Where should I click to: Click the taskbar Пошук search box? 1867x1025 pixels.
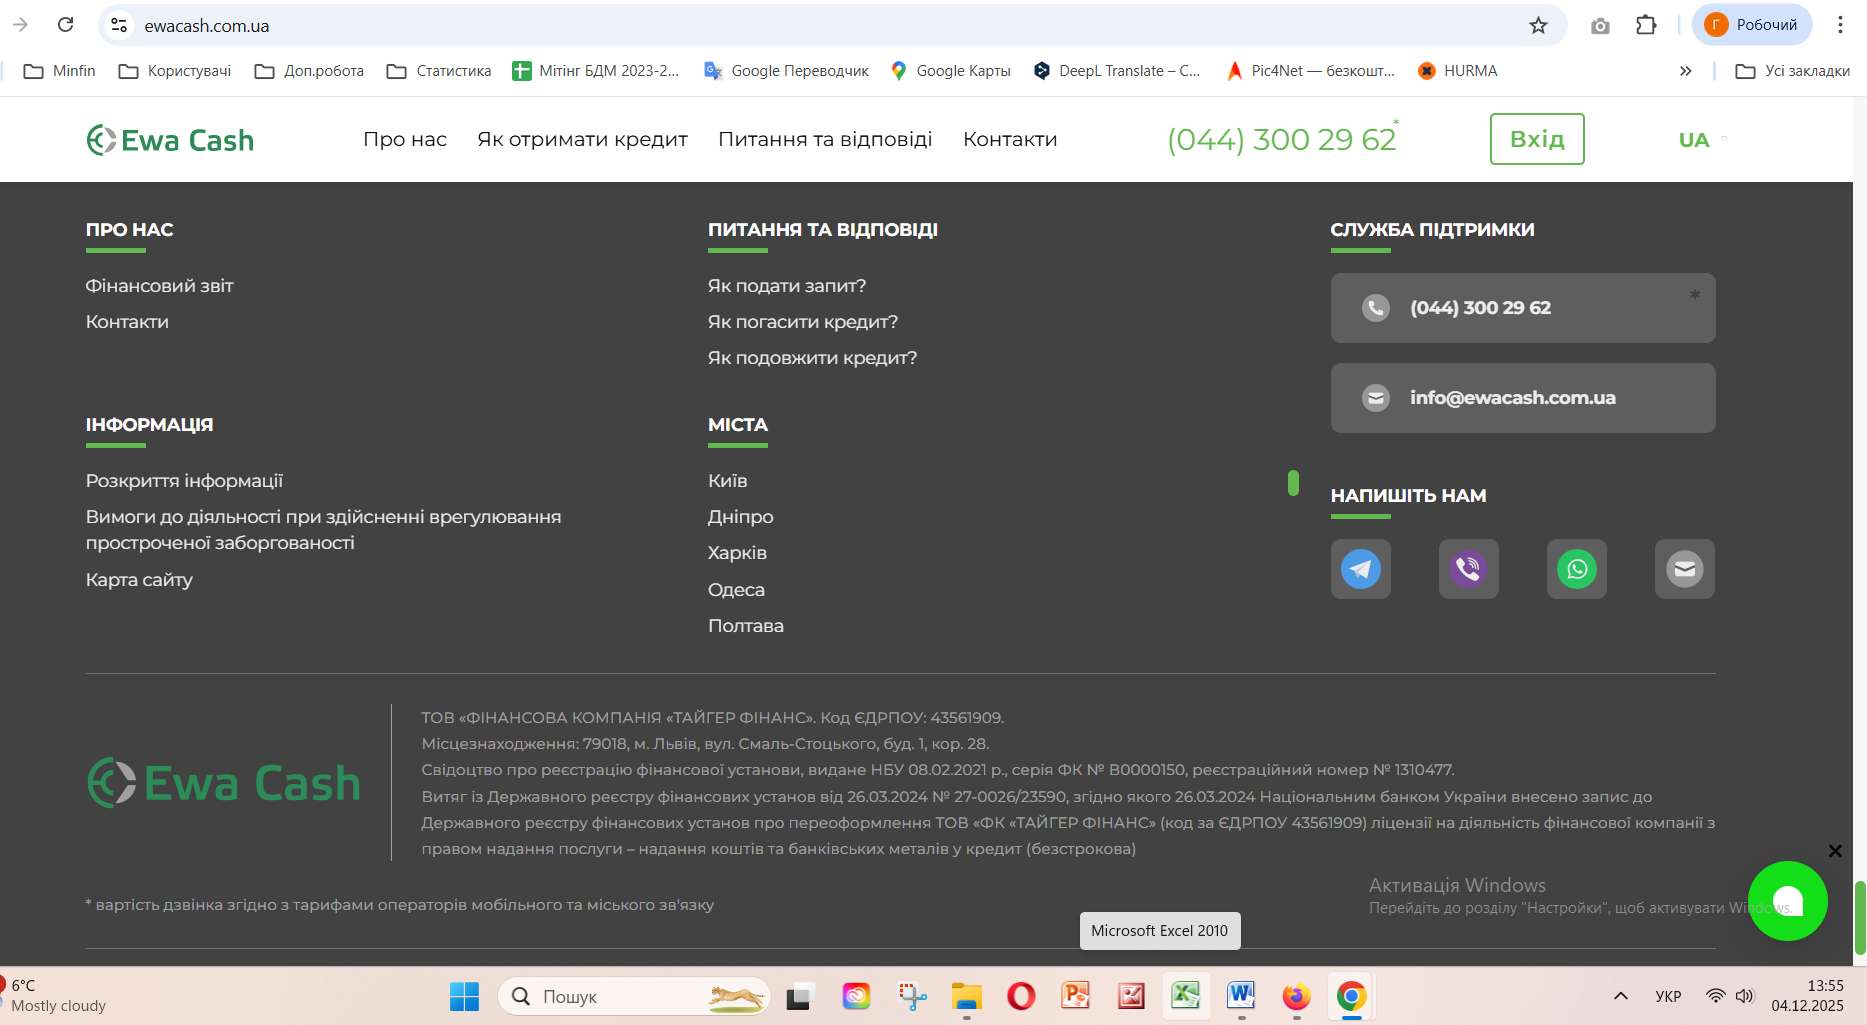634,996
